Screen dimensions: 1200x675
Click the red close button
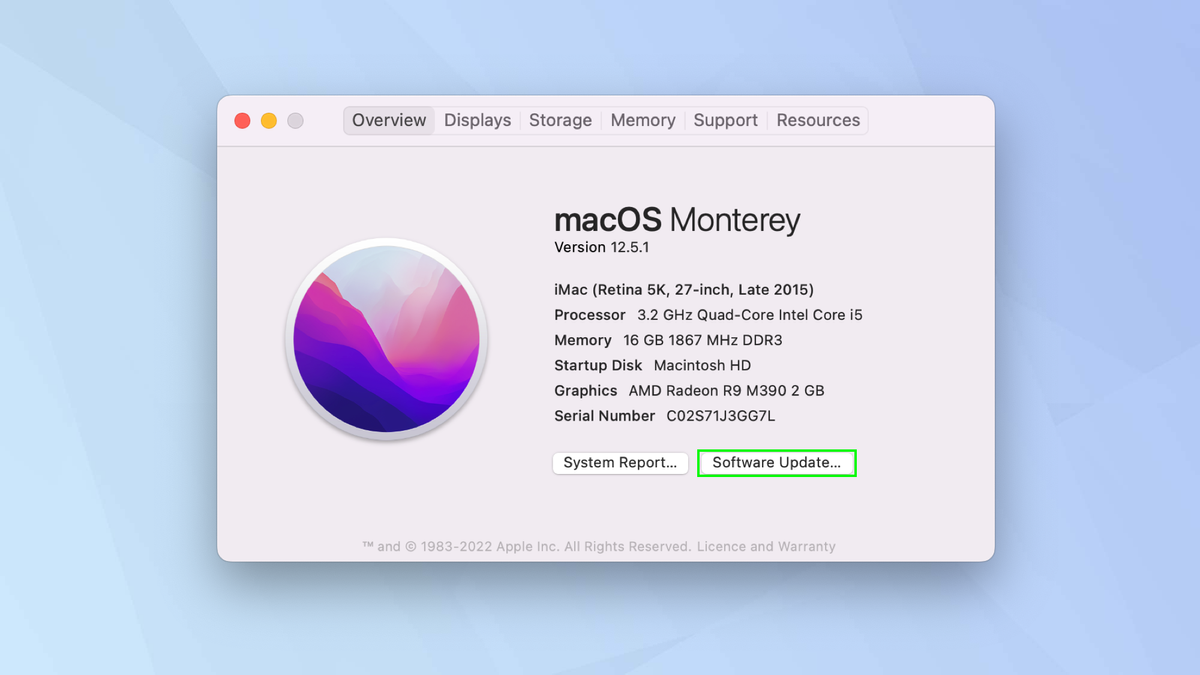[242, 119]
